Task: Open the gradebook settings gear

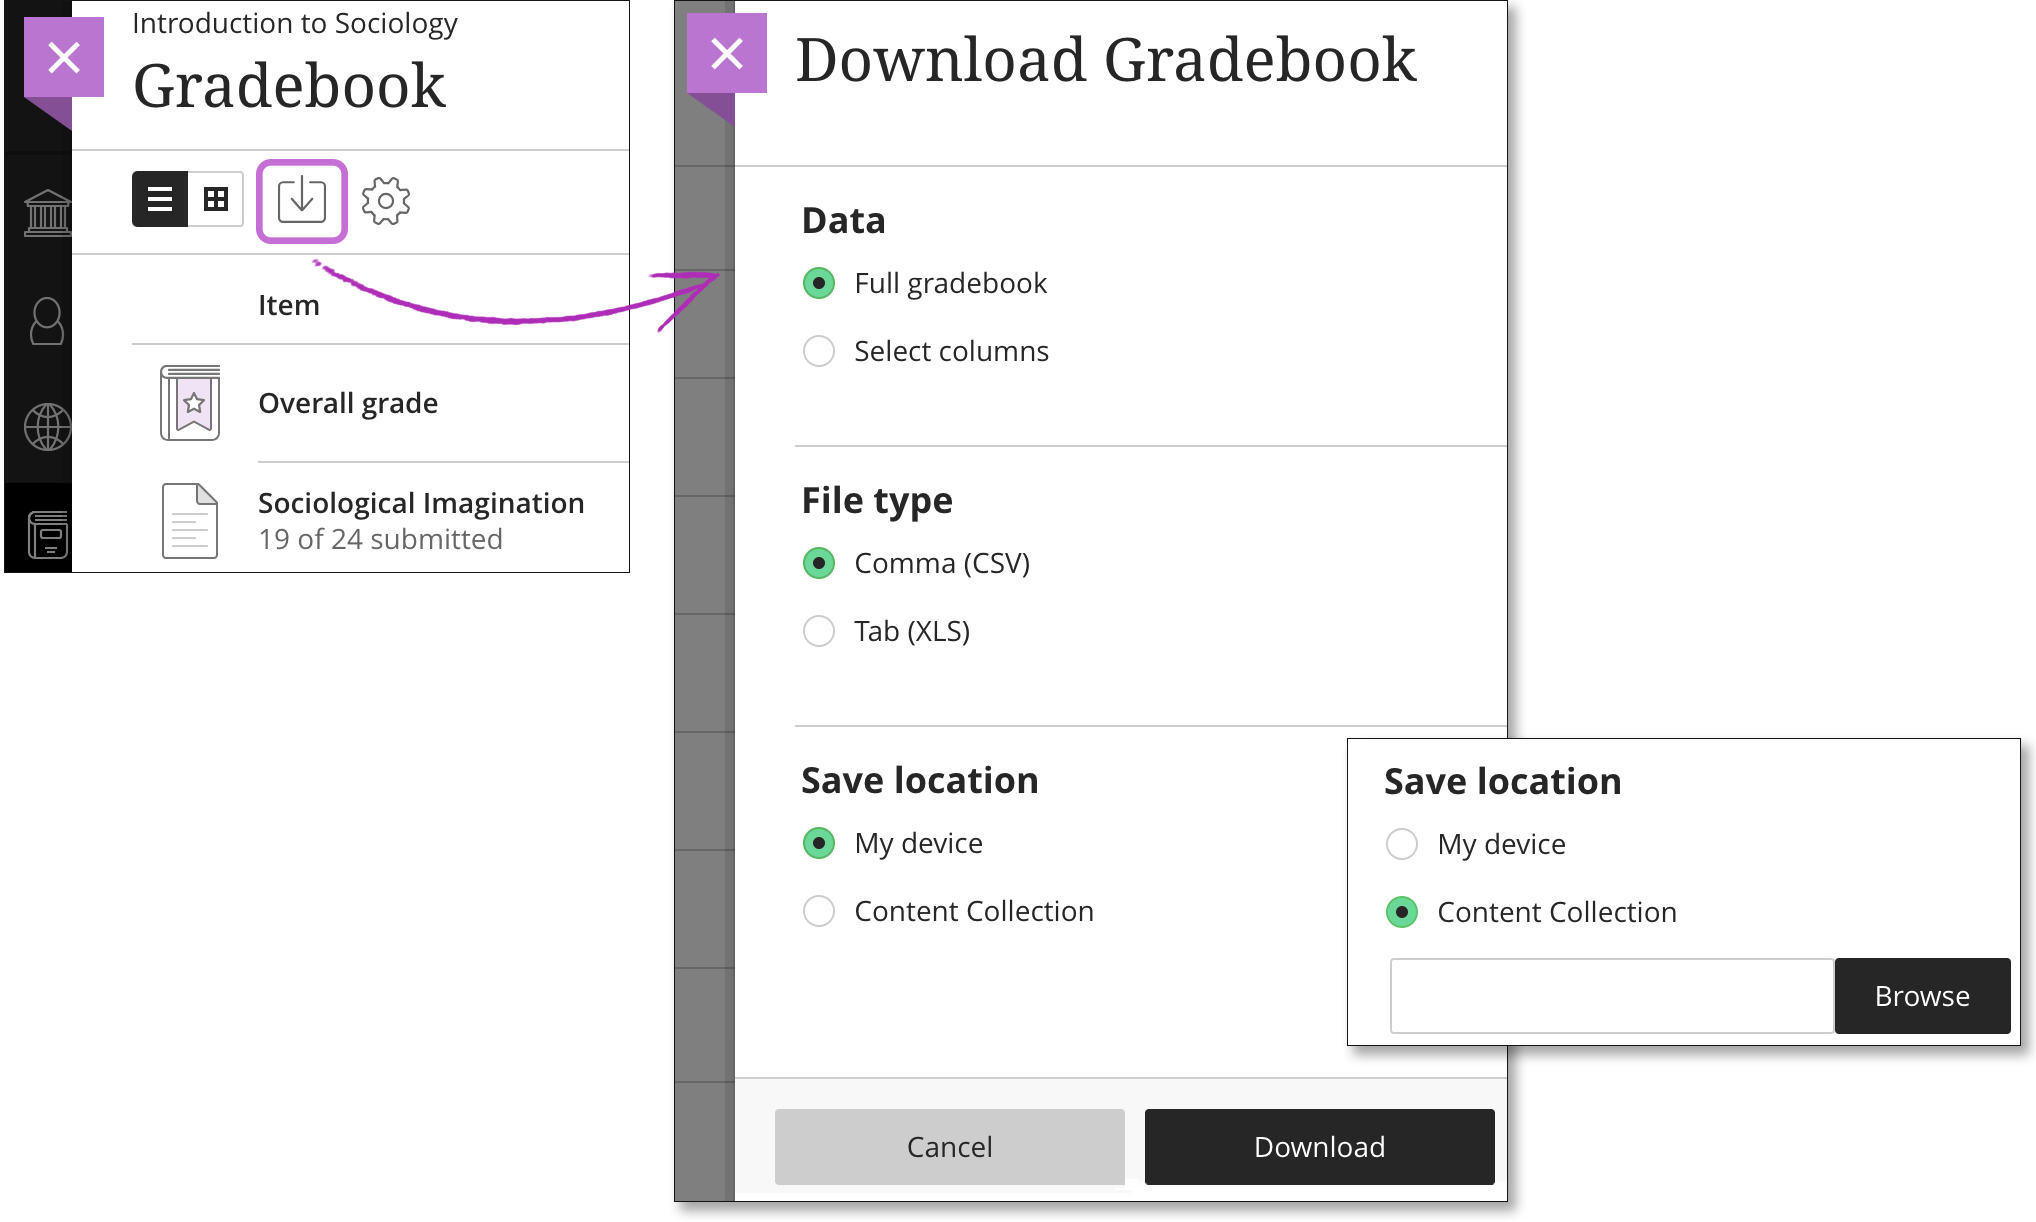Action: click(x=386, y=200)
